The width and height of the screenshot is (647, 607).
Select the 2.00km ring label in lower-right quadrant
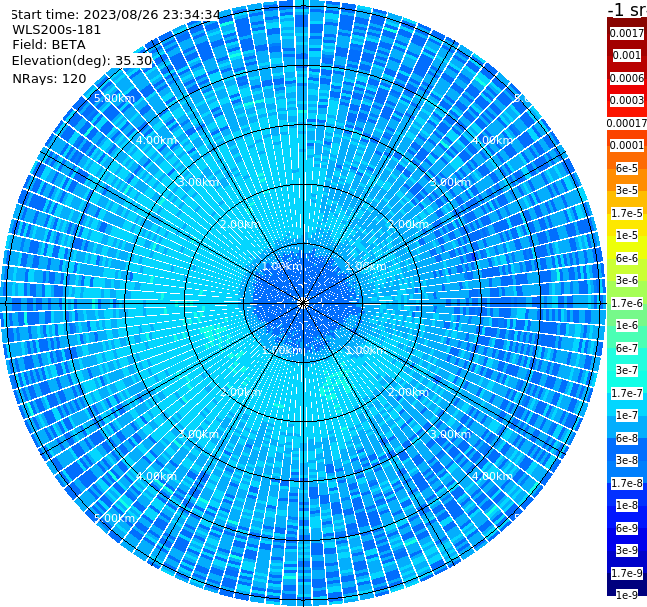408,392
